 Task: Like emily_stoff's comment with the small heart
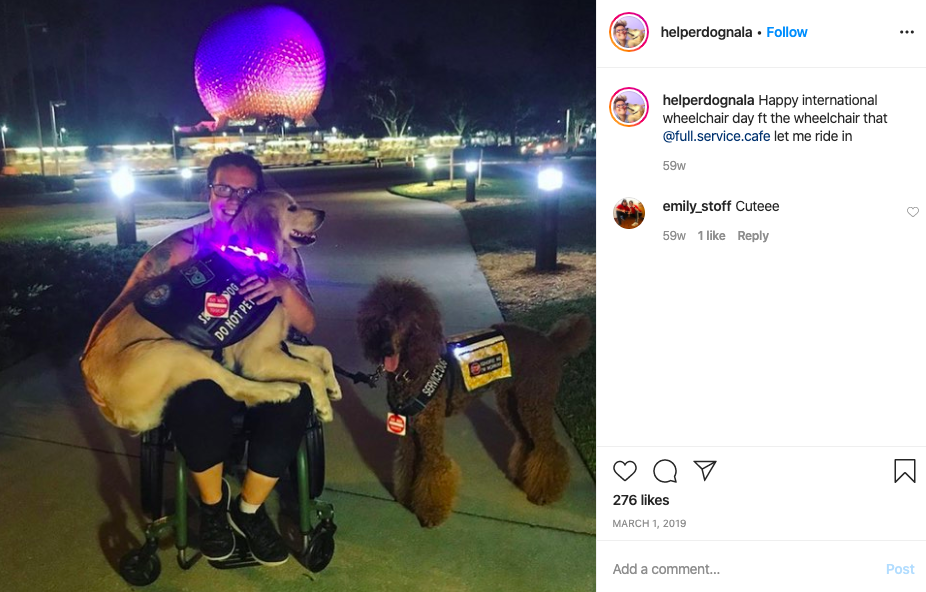pyautogui.click(x=912, y=212)
